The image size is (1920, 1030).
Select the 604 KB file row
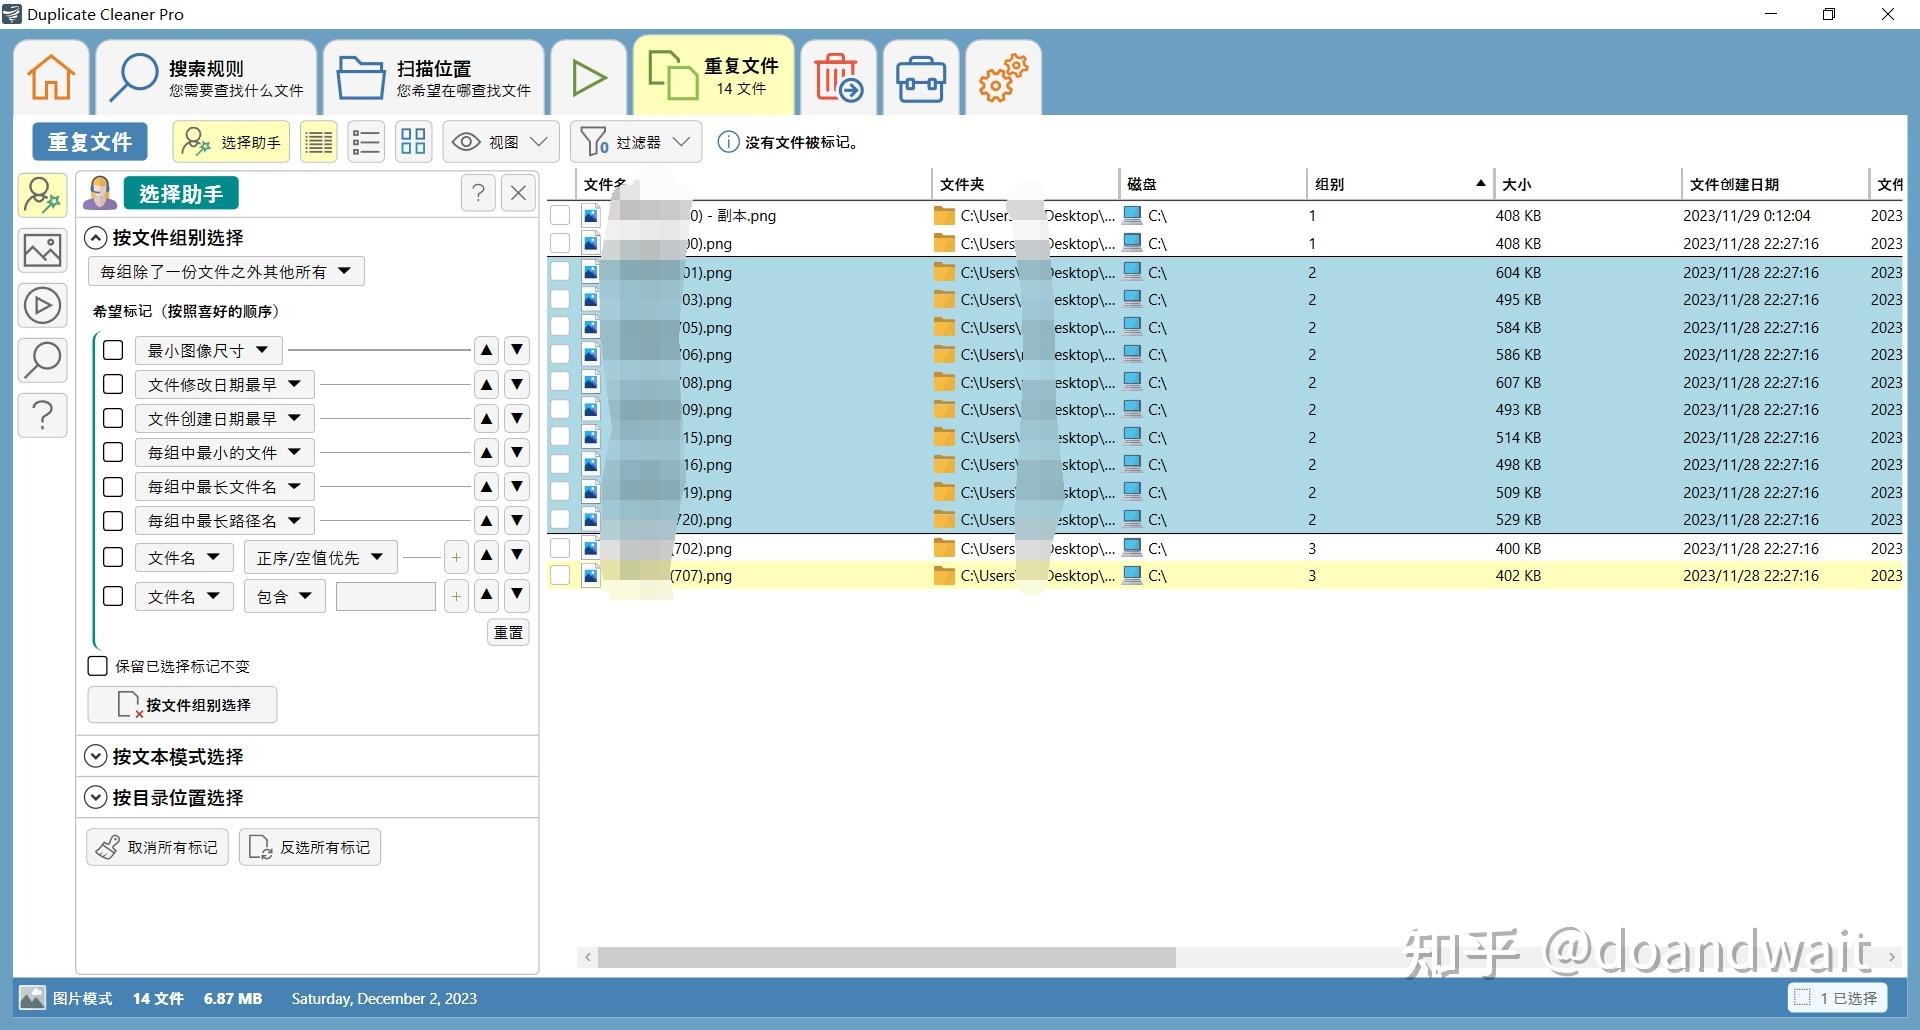pos(1224,272)
